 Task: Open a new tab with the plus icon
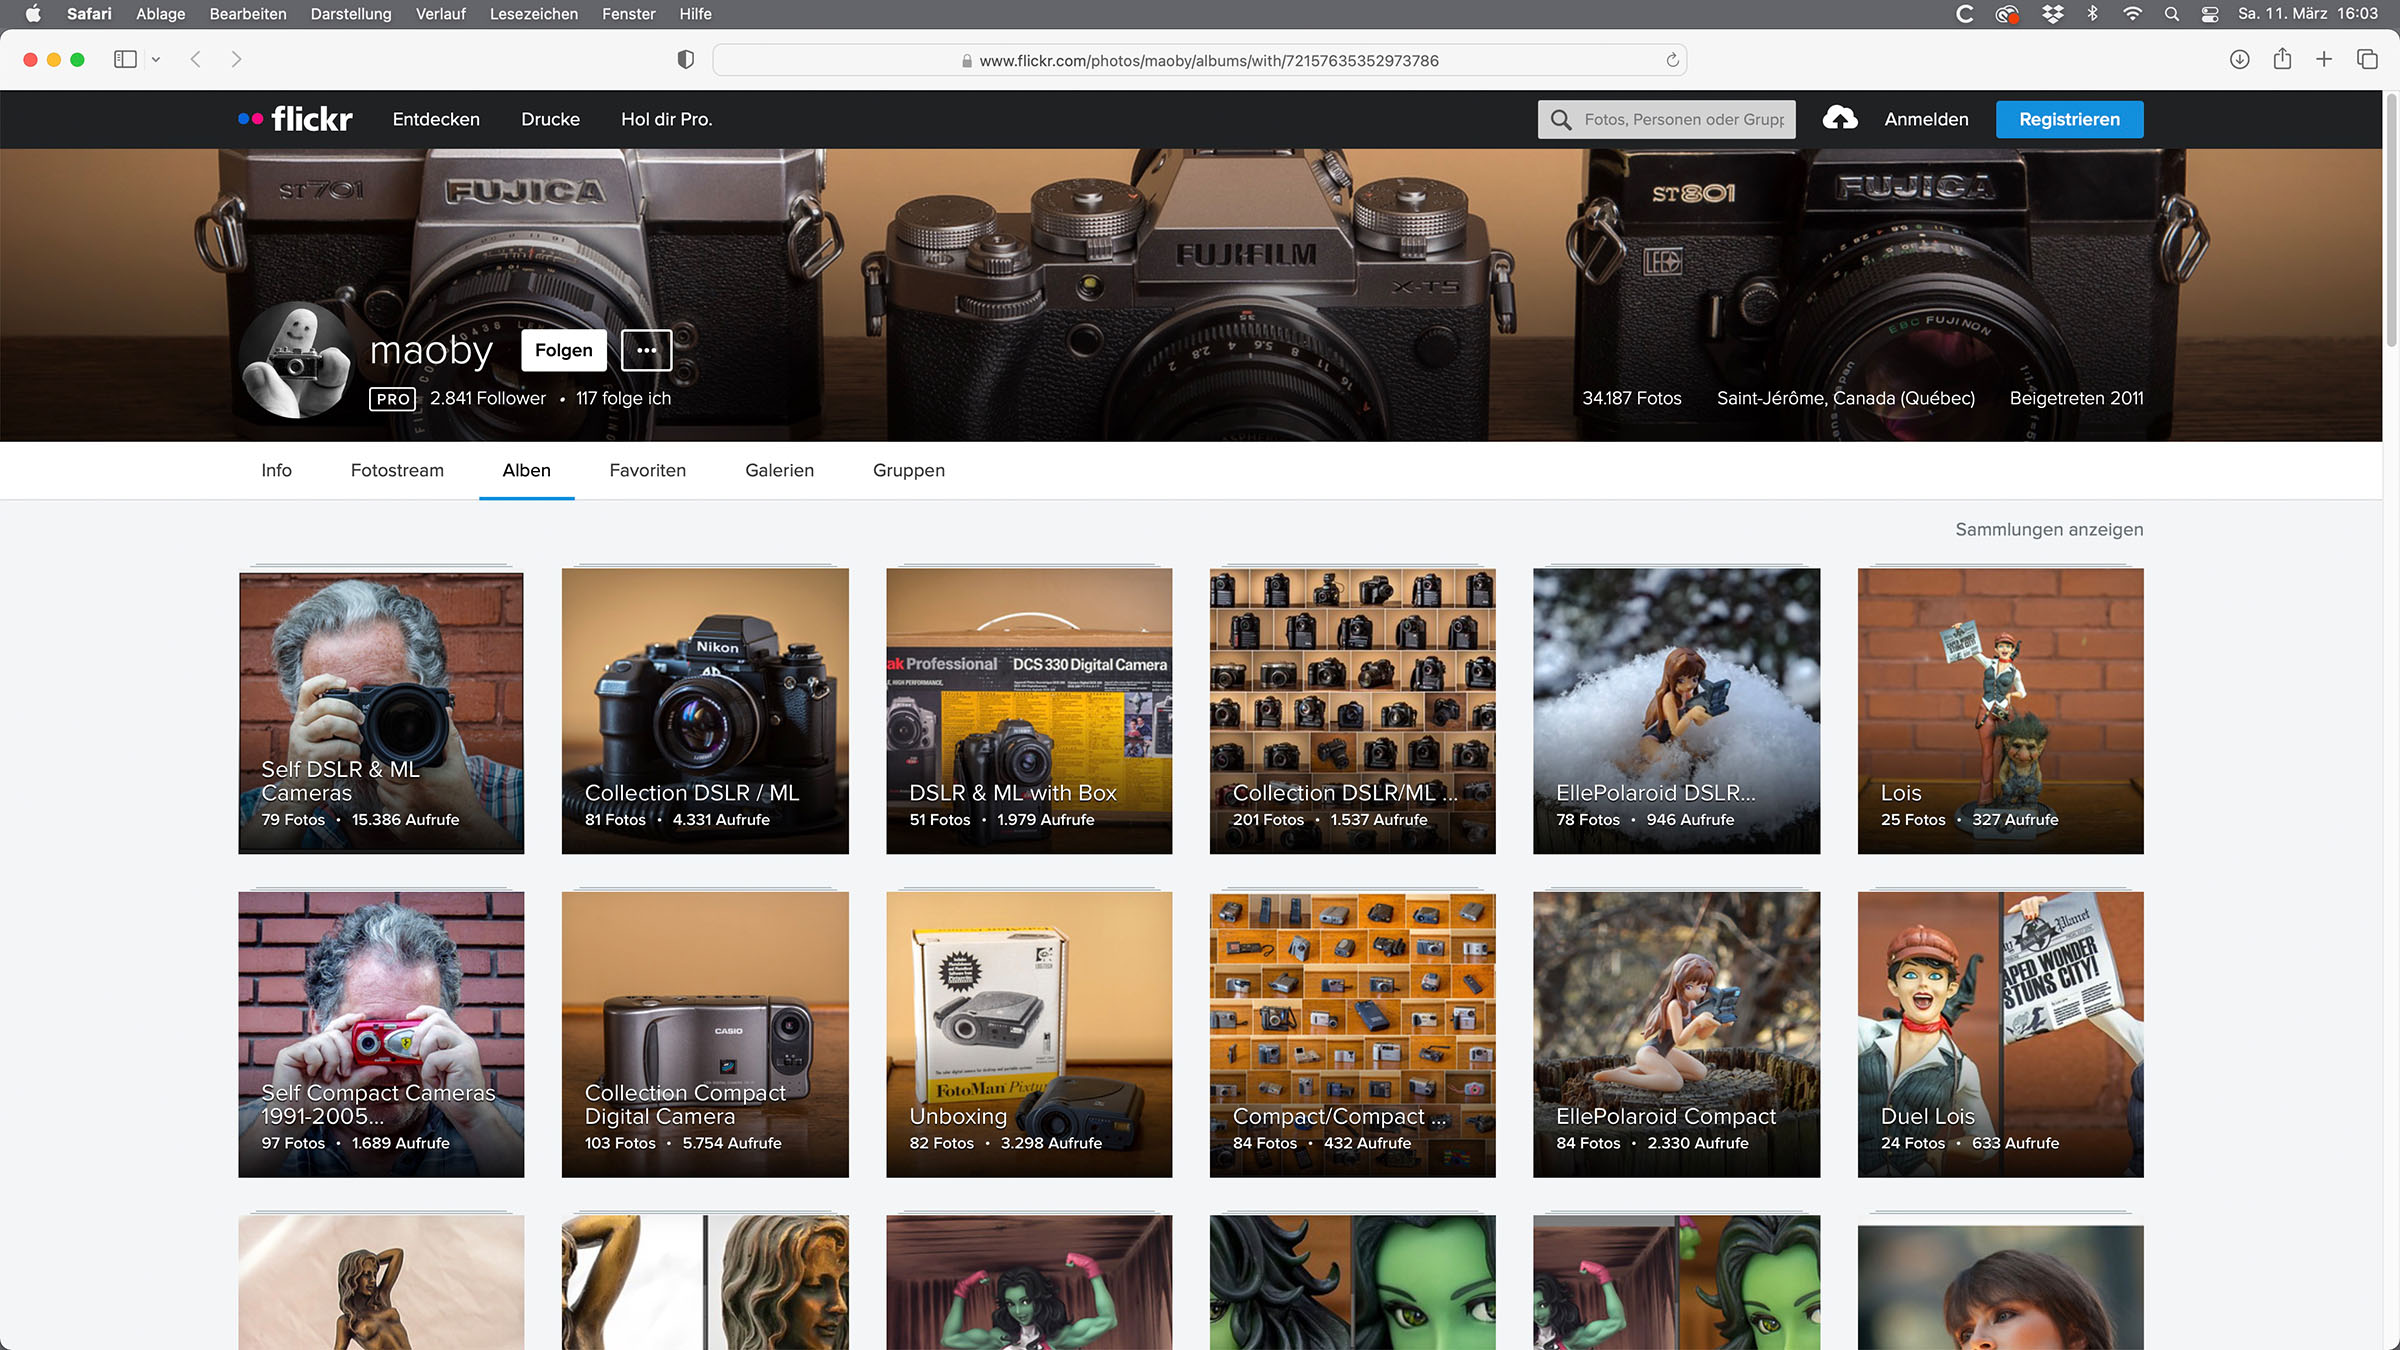click(x=2324, y=60)
